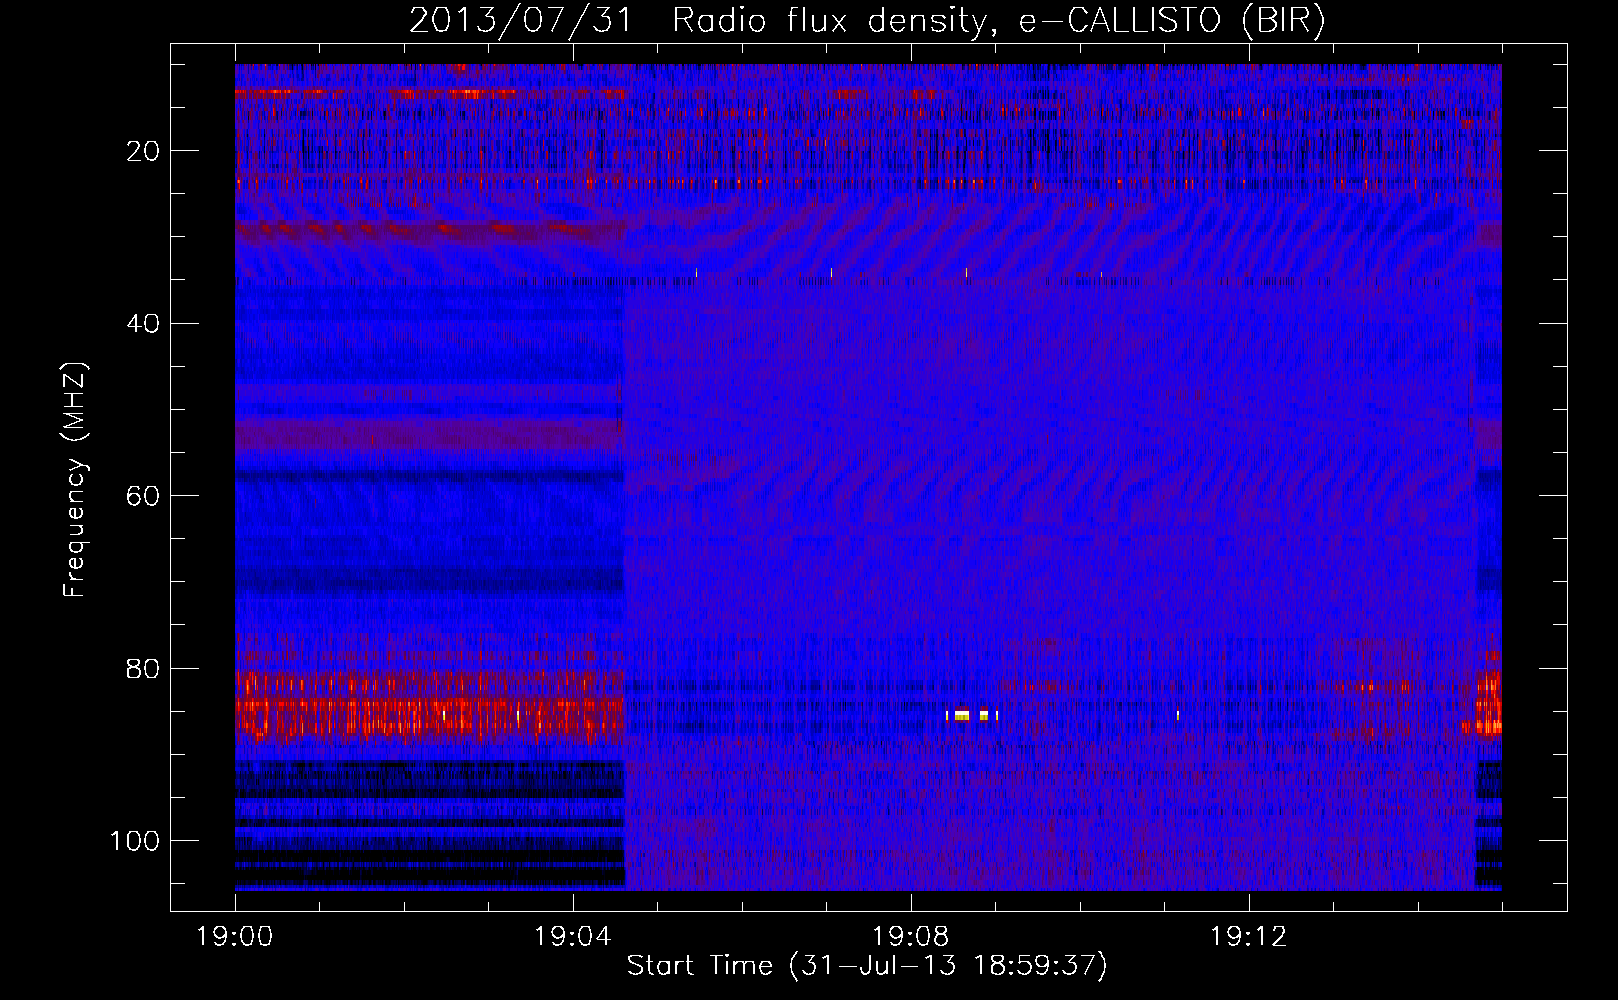The width and height of the screenshot is (1618, 1000).
Task: Click the frequency tick label 80
Action: point(144,668)
